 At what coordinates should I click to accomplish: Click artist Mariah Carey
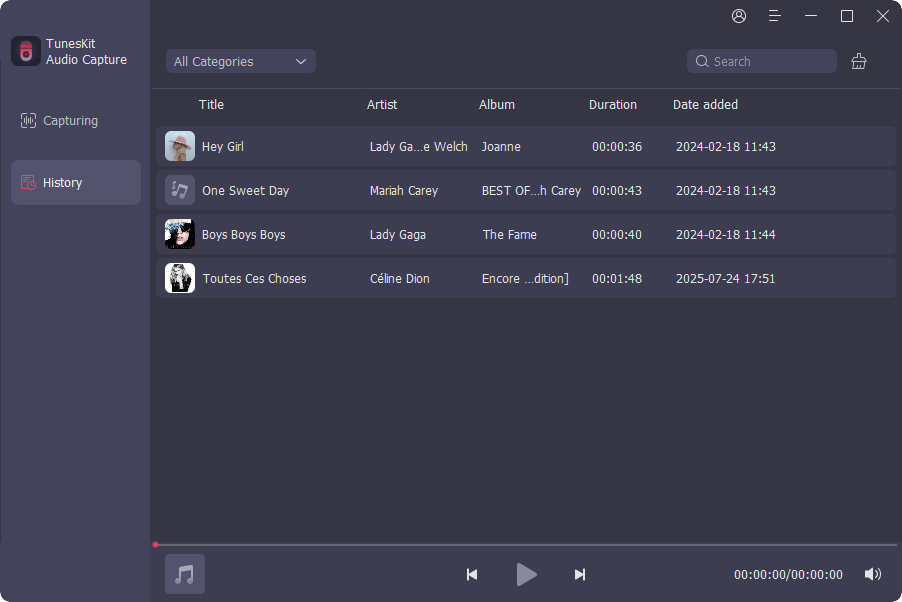pos(404,190)
